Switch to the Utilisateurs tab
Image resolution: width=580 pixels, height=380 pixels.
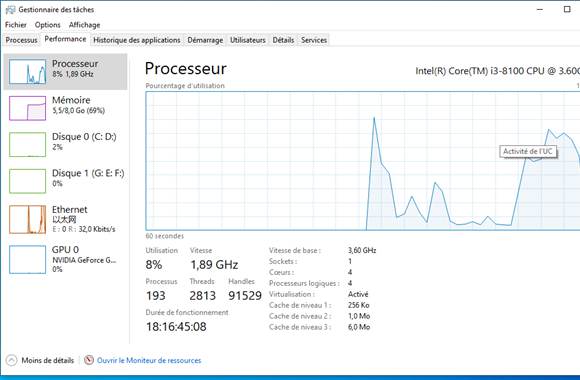point(247,40)
